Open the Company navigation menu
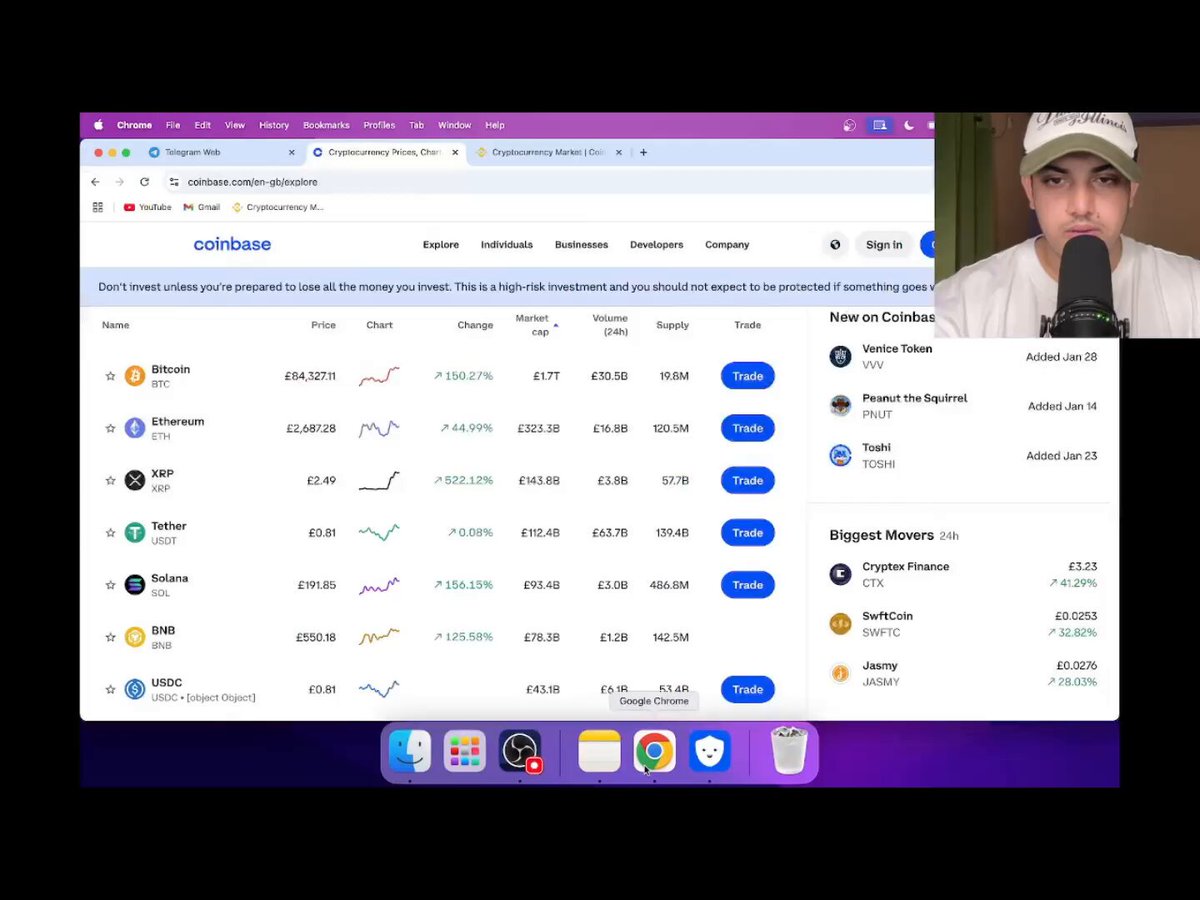 point(727,244)
